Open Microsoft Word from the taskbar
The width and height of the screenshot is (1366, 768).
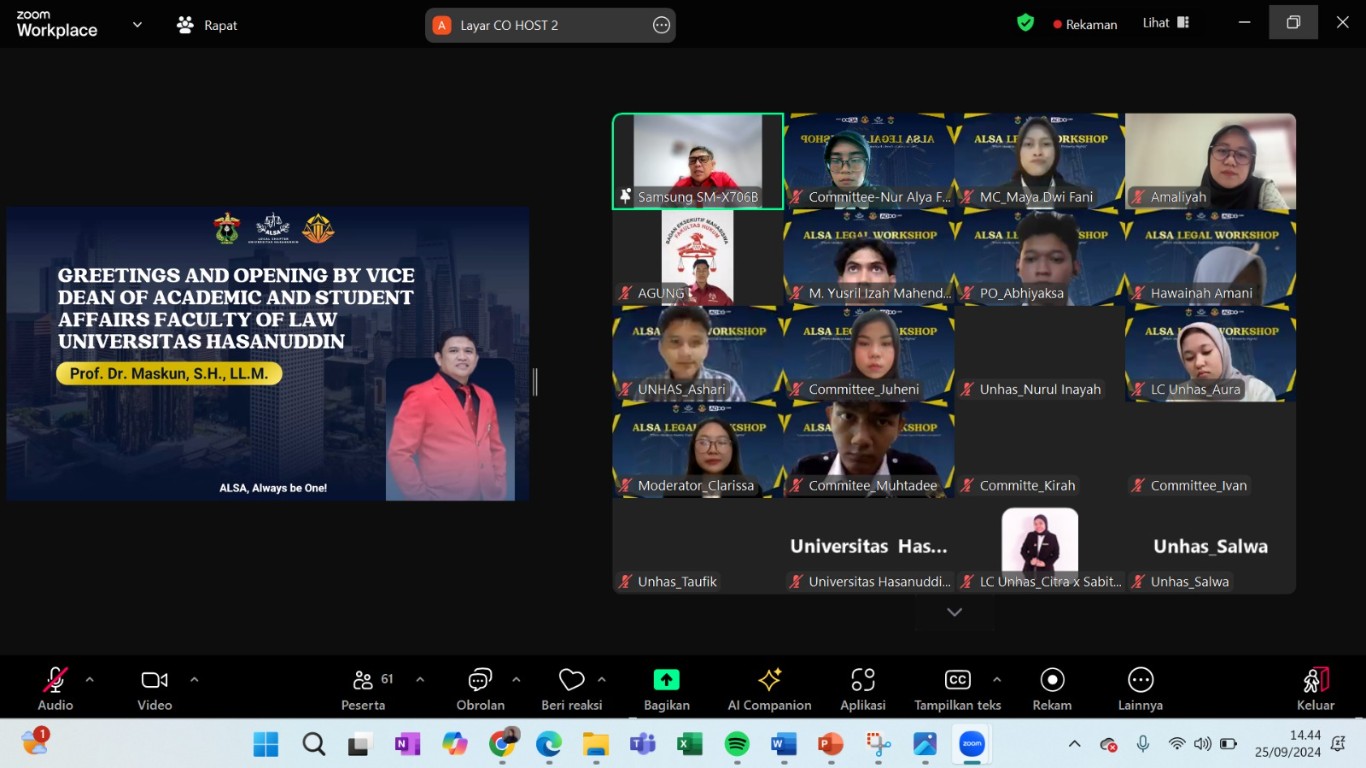coord(784,744)
